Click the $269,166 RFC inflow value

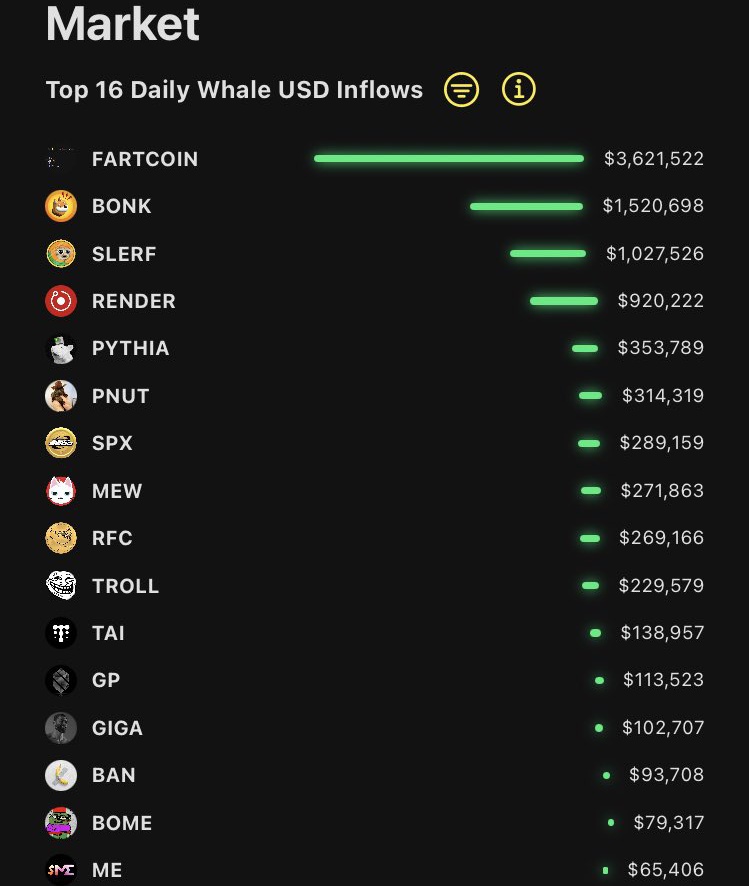click(x=661, y=538)
